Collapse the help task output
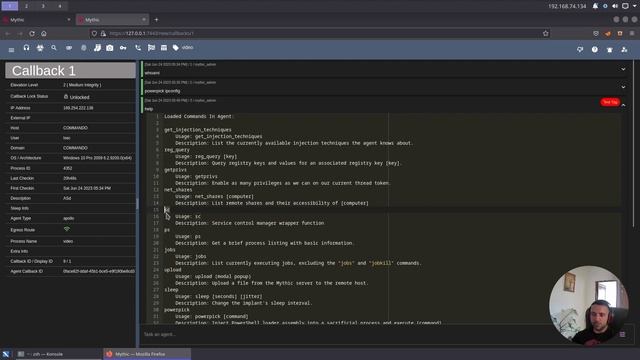640x360 pixels. pyautogui.click(x=623, y=105)
